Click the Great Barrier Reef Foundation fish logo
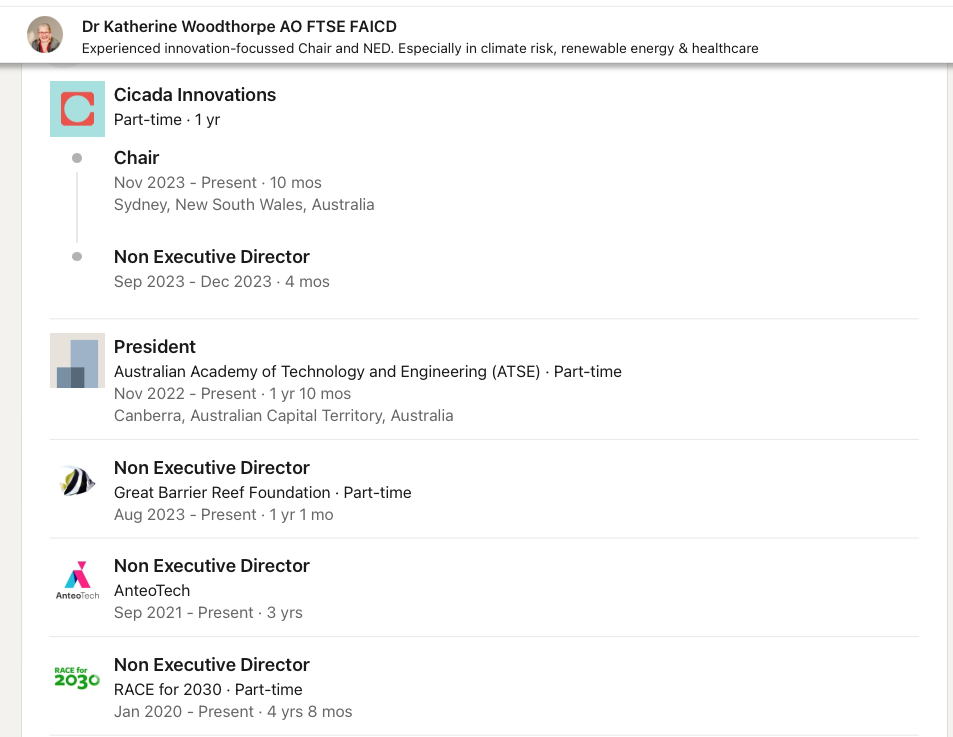Viewport: 953px width, 737px height. (77, 481)
